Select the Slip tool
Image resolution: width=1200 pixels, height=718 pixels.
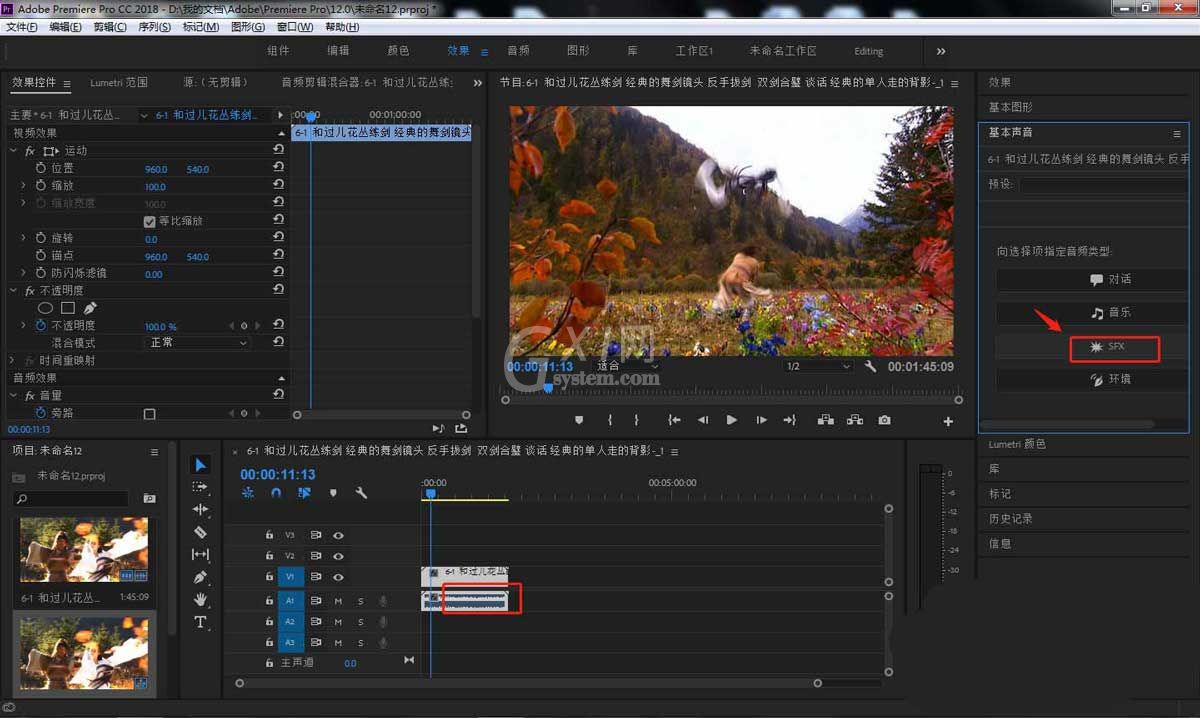click(x=200, y=554)
